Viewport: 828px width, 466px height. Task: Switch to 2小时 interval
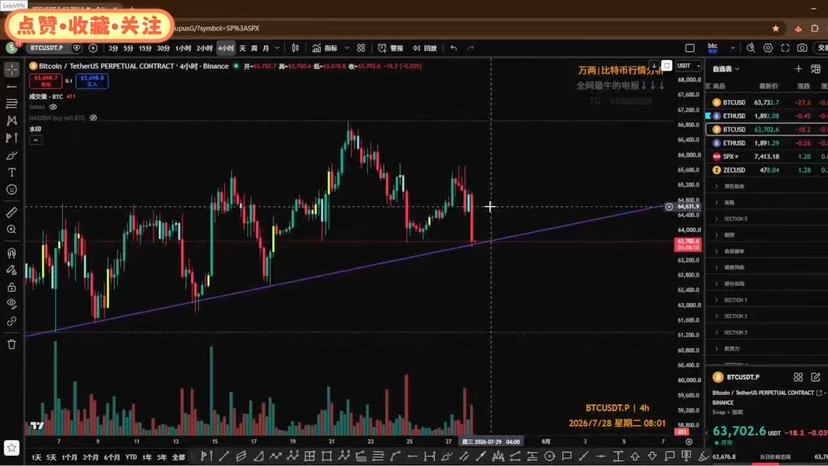(x=204, y=48)
